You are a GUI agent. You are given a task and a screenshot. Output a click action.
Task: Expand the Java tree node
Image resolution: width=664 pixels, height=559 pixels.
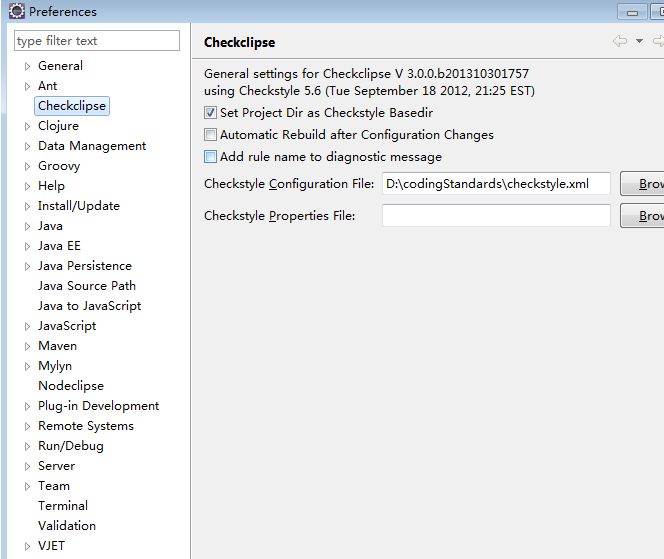click(x=28, y=226)
